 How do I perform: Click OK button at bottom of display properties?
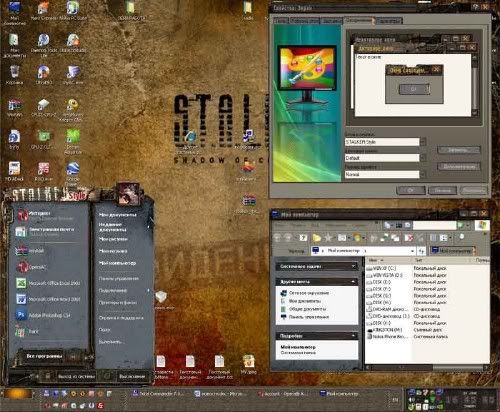(x=411, y=190)
